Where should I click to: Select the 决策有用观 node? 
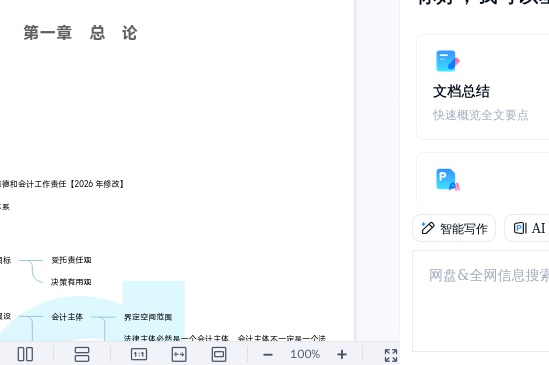(x=71, y=282)
